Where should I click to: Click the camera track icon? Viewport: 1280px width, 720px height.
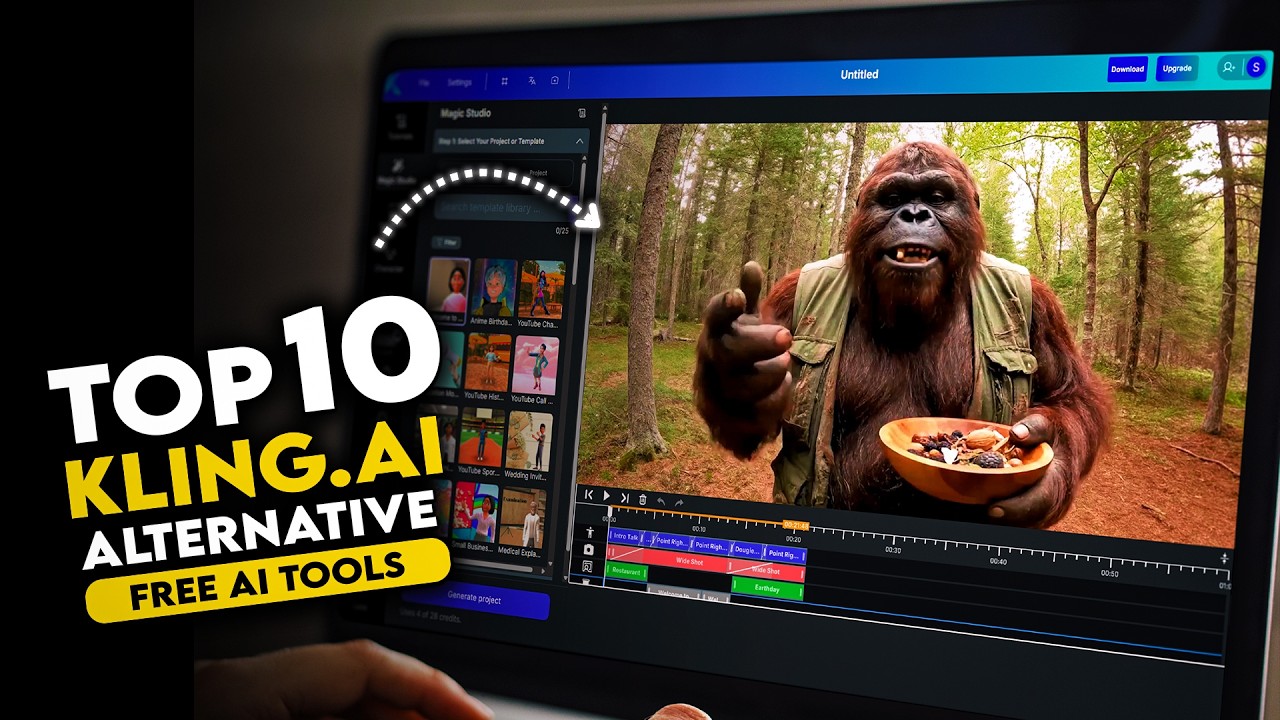click(x=588, y=549)
